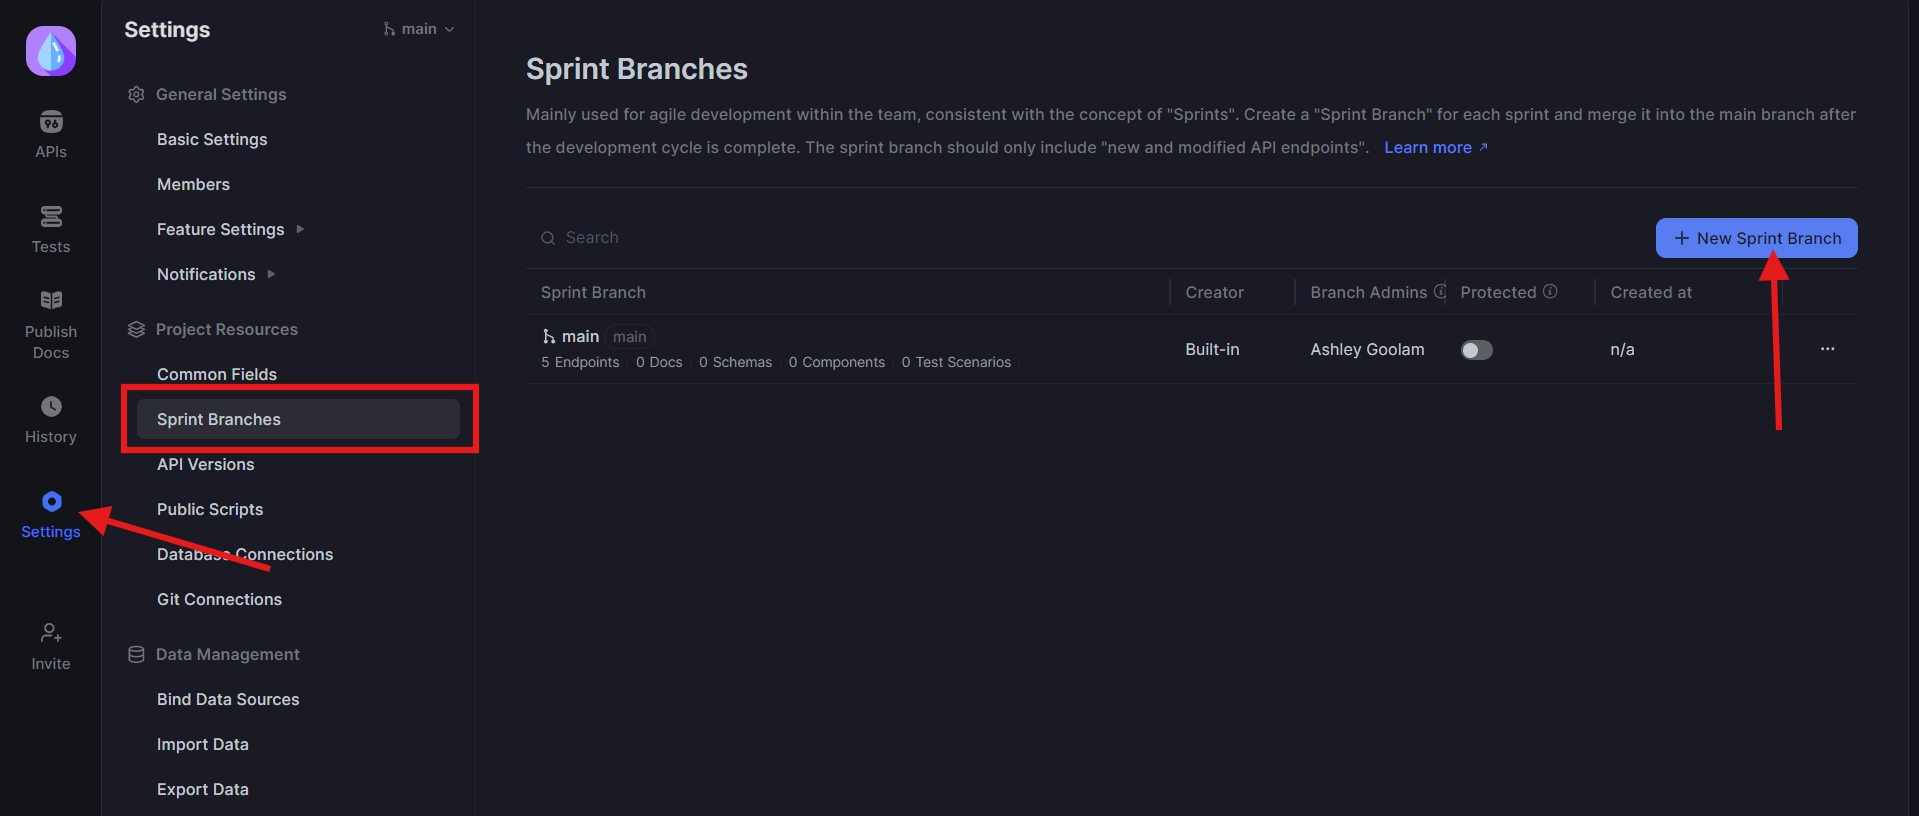Click the Protected info icon
This screenshot has height=816, width=1919.
pyautogui.click(x=1550, y=292)
